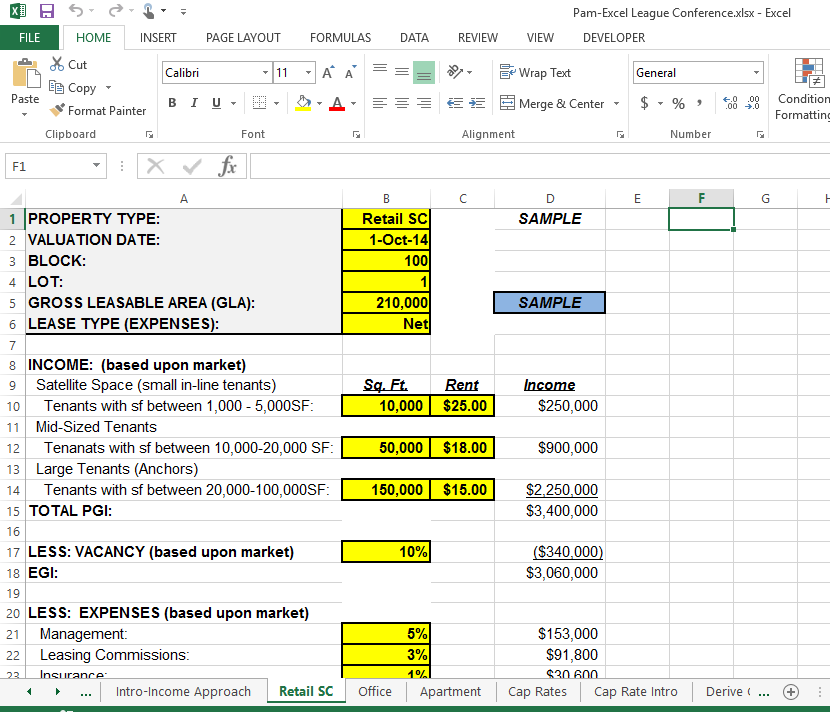Add a new sheet with the plus button

(791, 691)
